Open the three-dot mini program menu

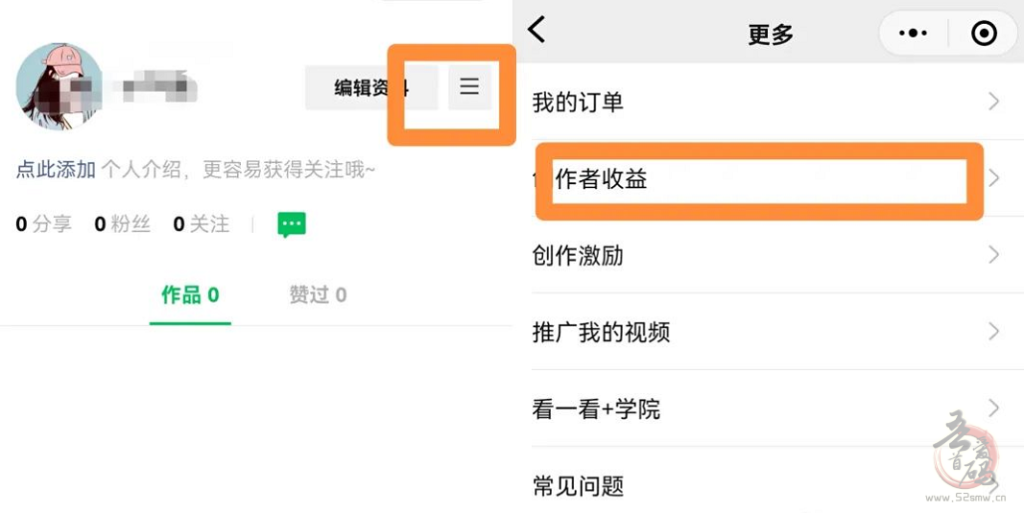pyautogui.click(x=912, y=33)
